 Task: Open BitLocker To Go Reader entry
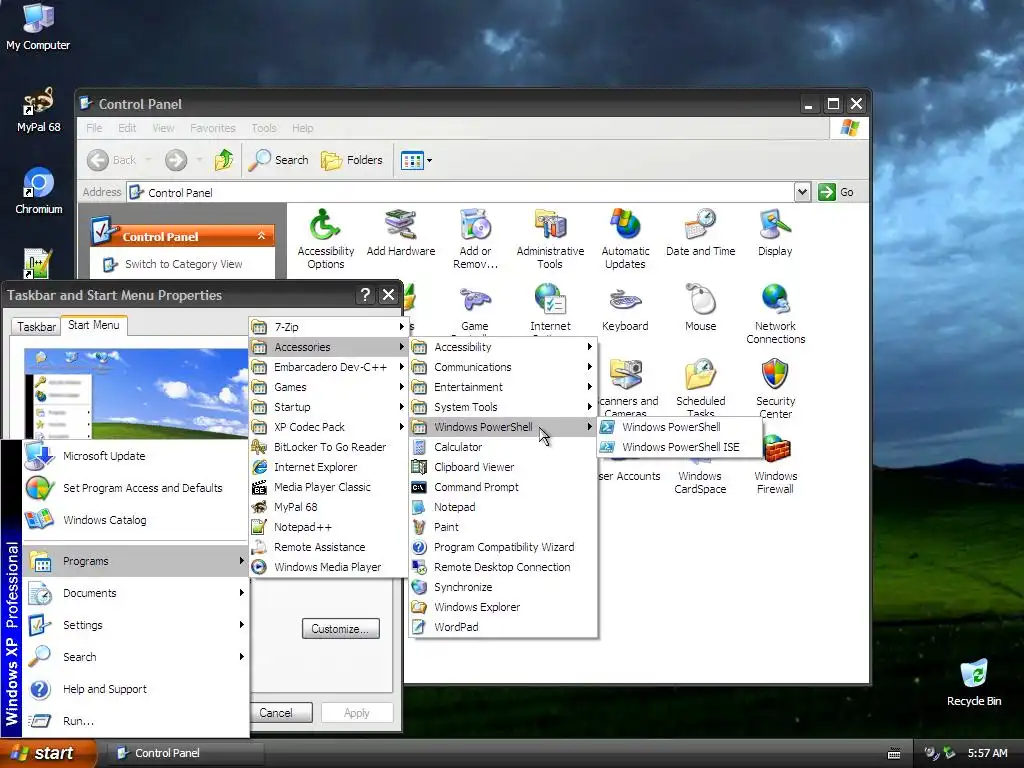click(328, 447)
